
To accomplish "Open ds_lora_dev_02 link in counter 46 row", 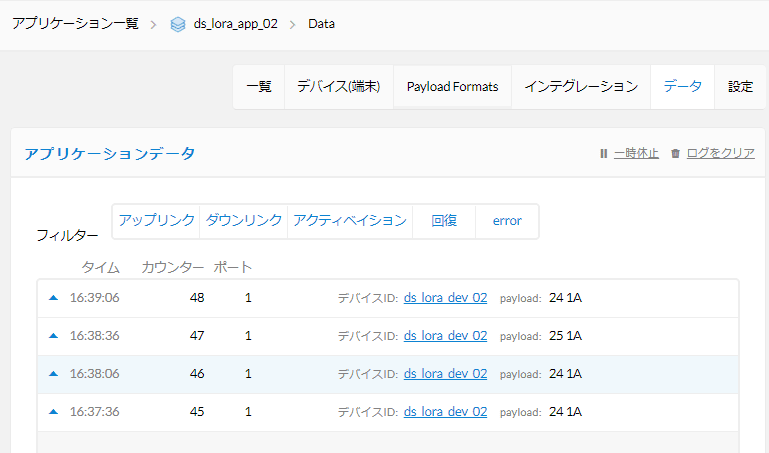I will [445, 374].
